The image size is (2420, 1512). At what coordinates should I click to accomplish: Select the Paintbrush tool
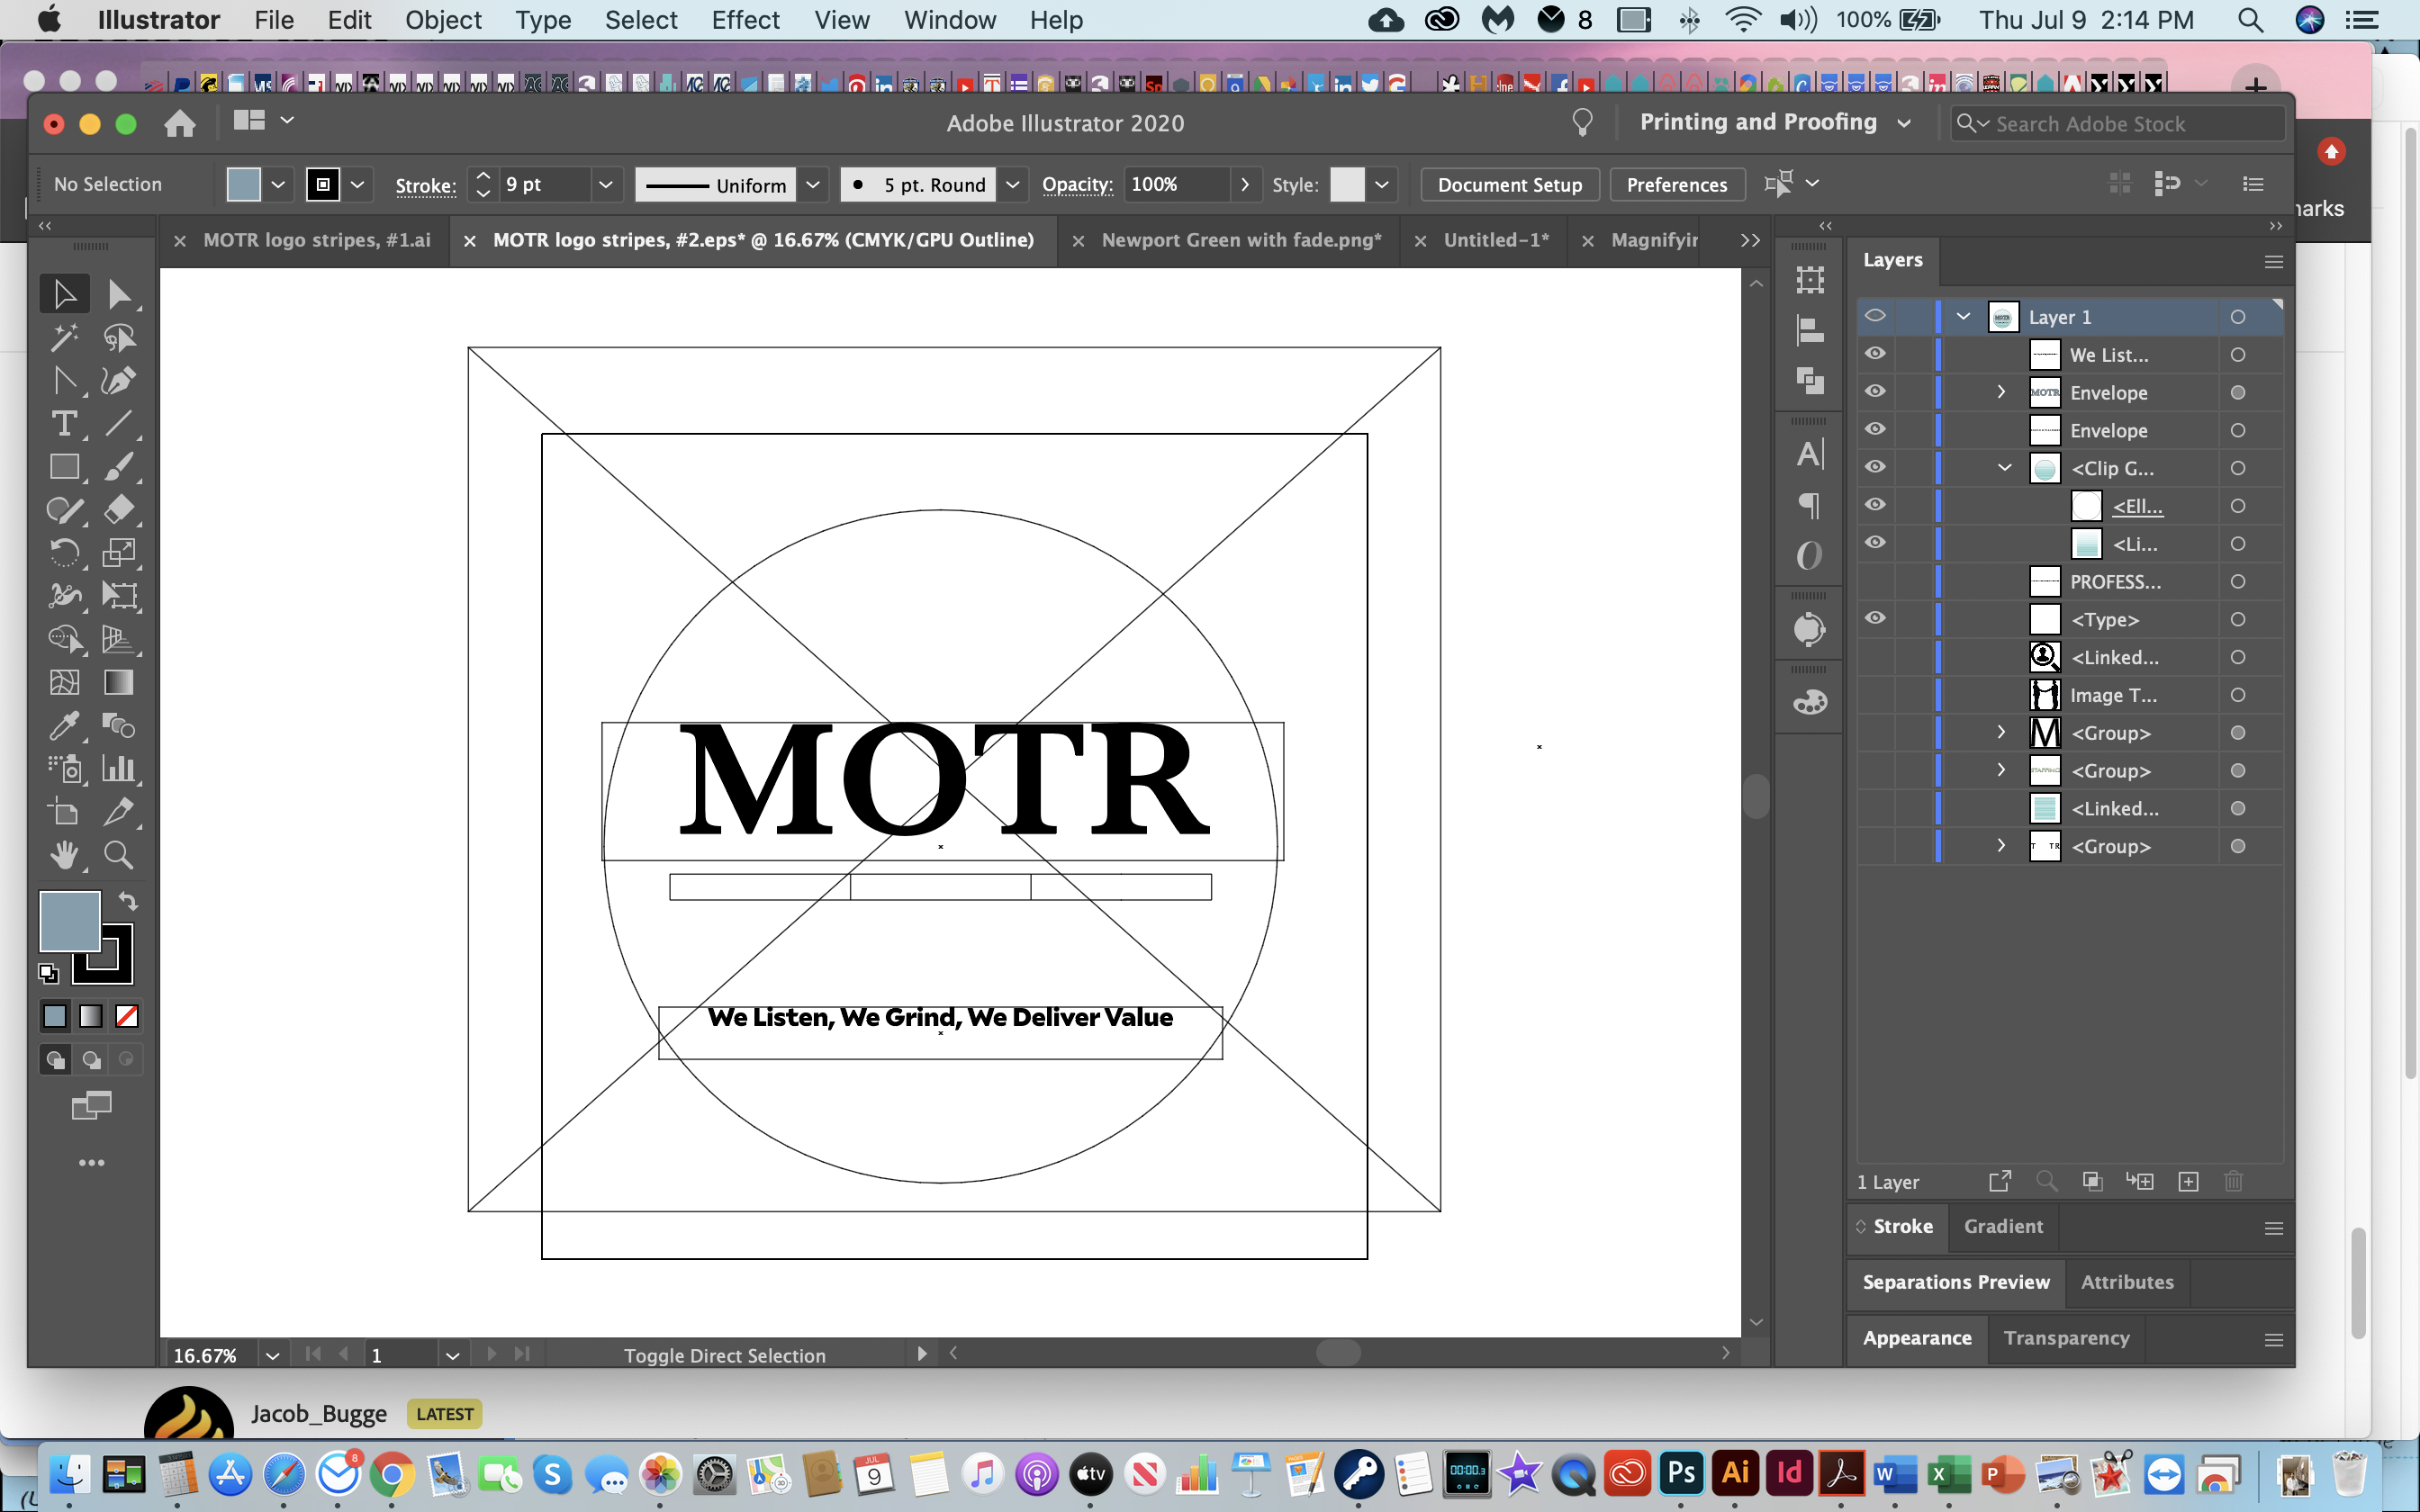119,467
